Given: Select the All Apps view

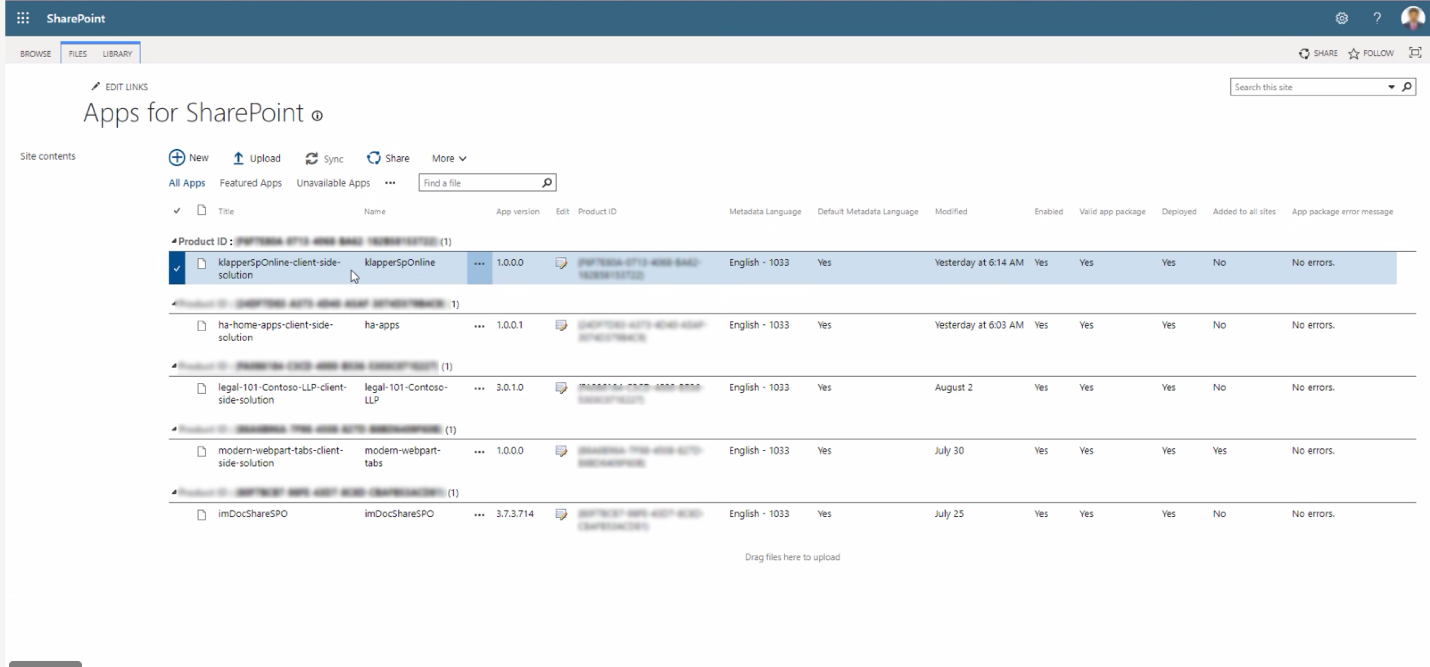Looking at the screenshot, I should click(187, 183).
